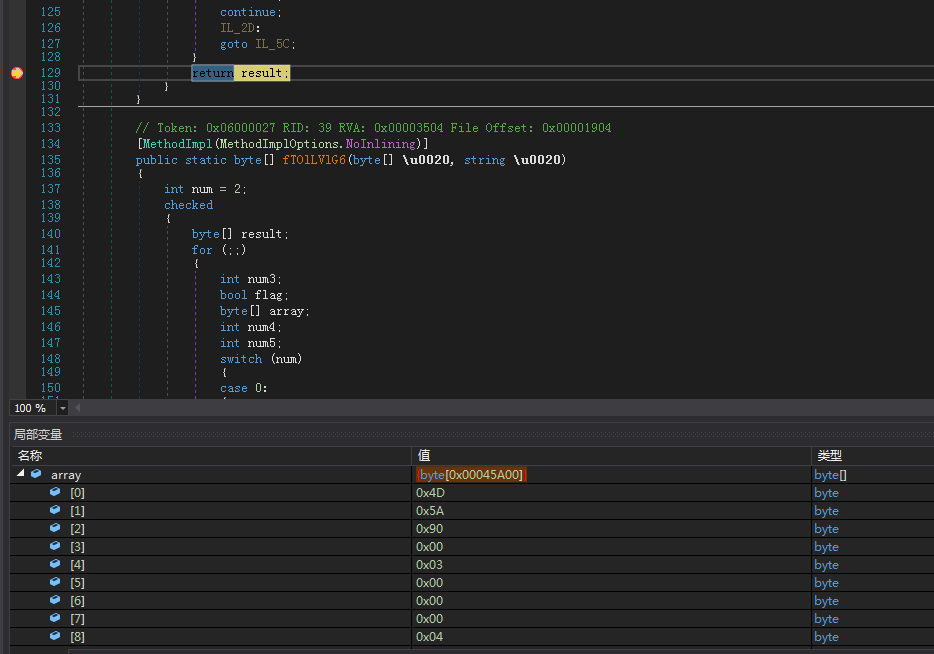The image size is (934, 654).
Task: Click the 值 column header
Action: point(424,456)
